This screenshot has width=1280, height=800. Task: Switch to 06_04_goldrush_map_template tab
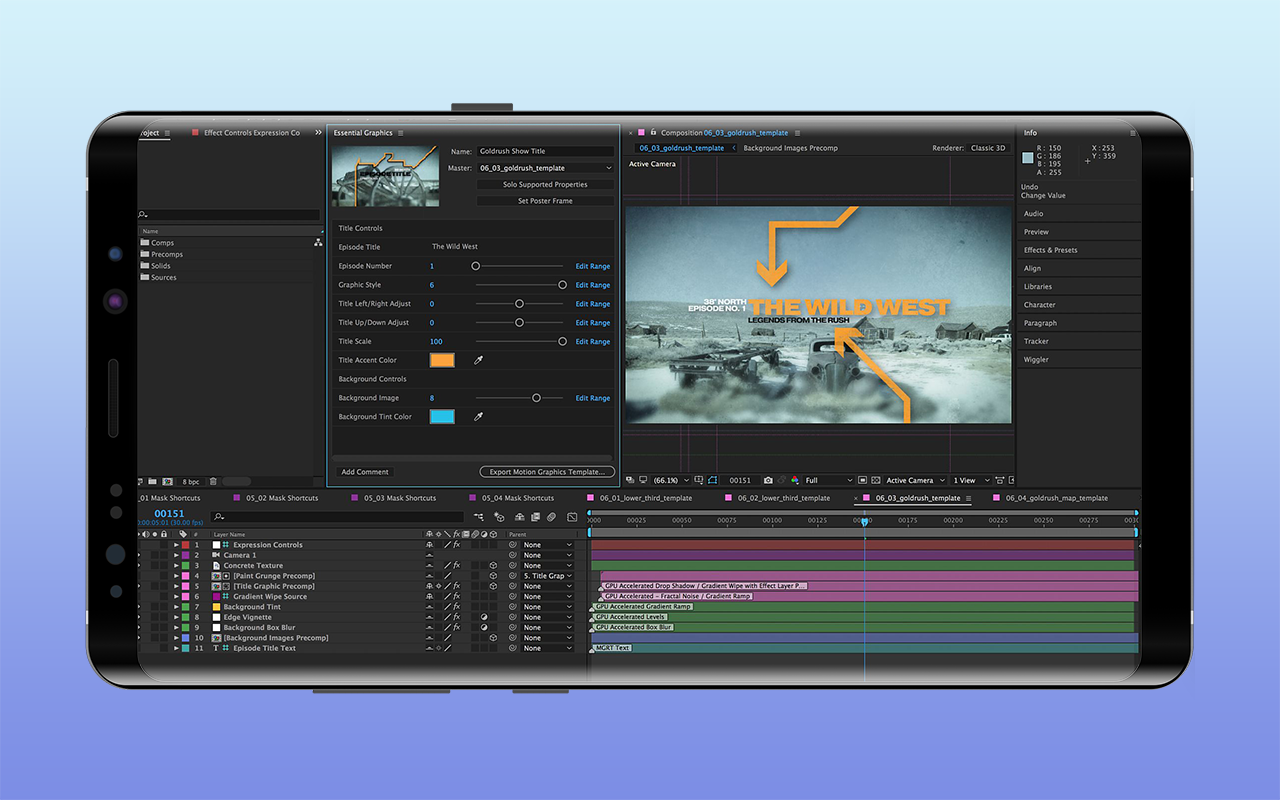[x=1057, y=498]
